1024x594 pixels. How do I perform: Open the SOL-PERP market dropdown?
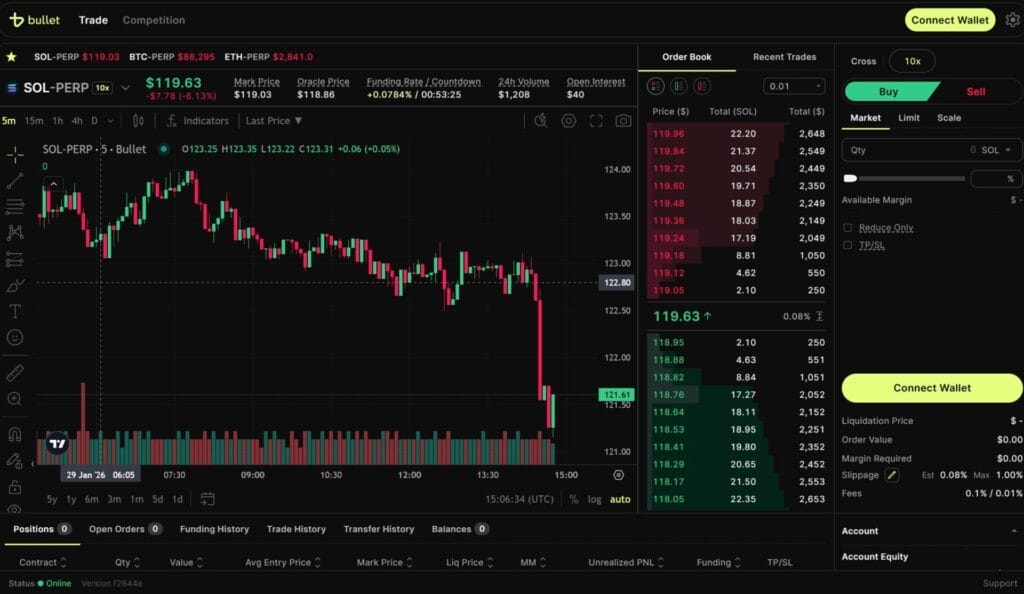click(x=125, y=88)
